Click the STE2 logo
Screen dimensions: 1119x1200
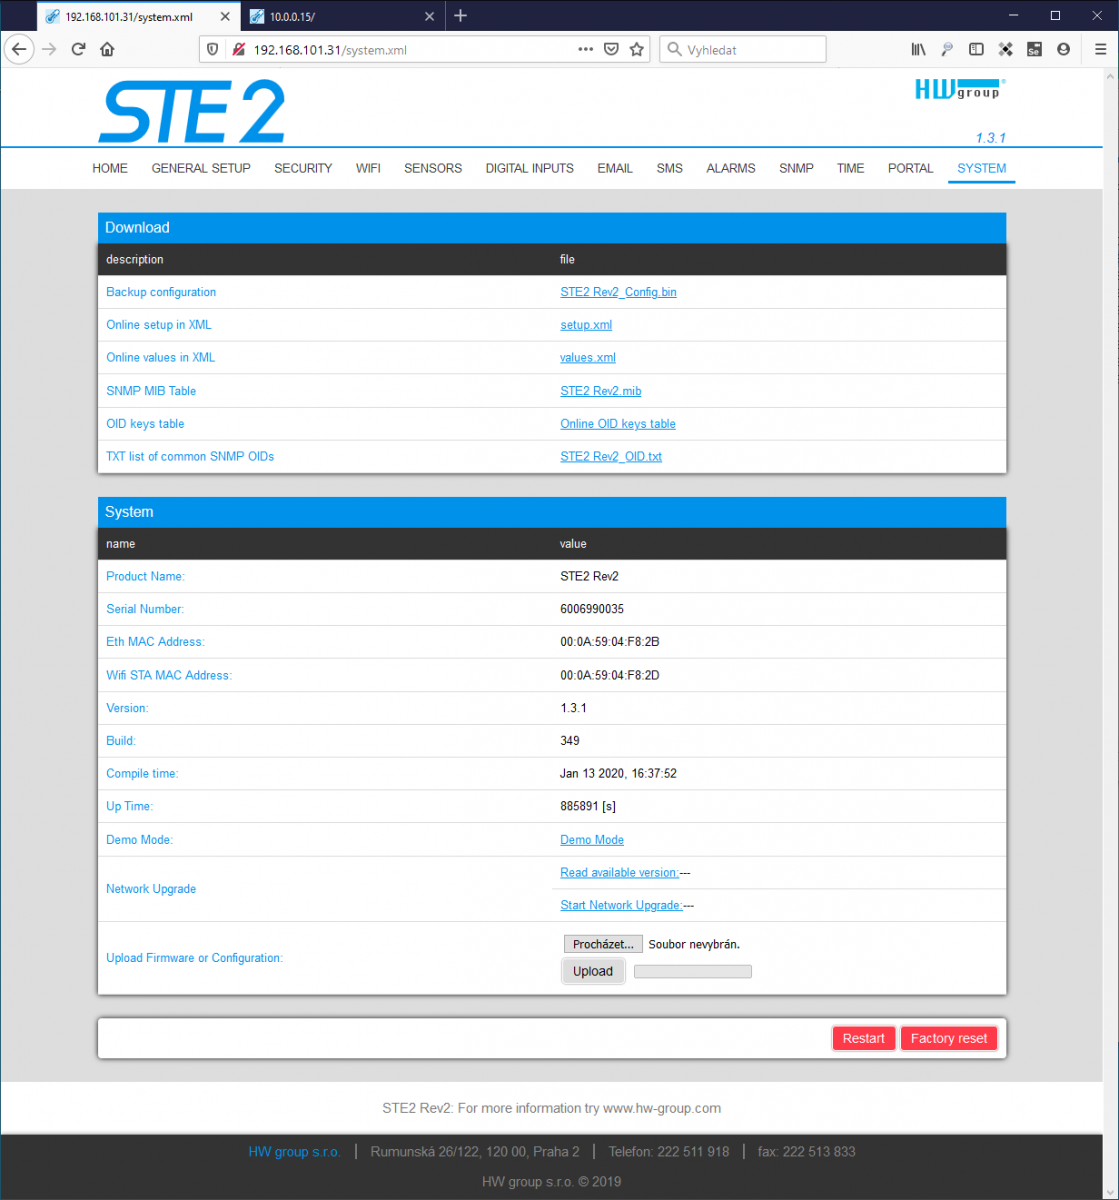tap(191, 111)
